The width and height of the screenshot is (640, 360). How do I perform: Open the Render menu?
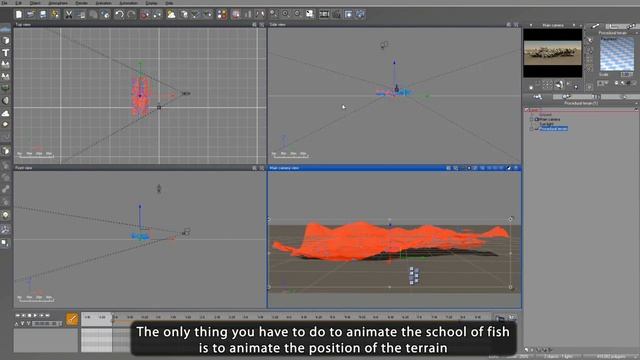(x=82, y=3)
